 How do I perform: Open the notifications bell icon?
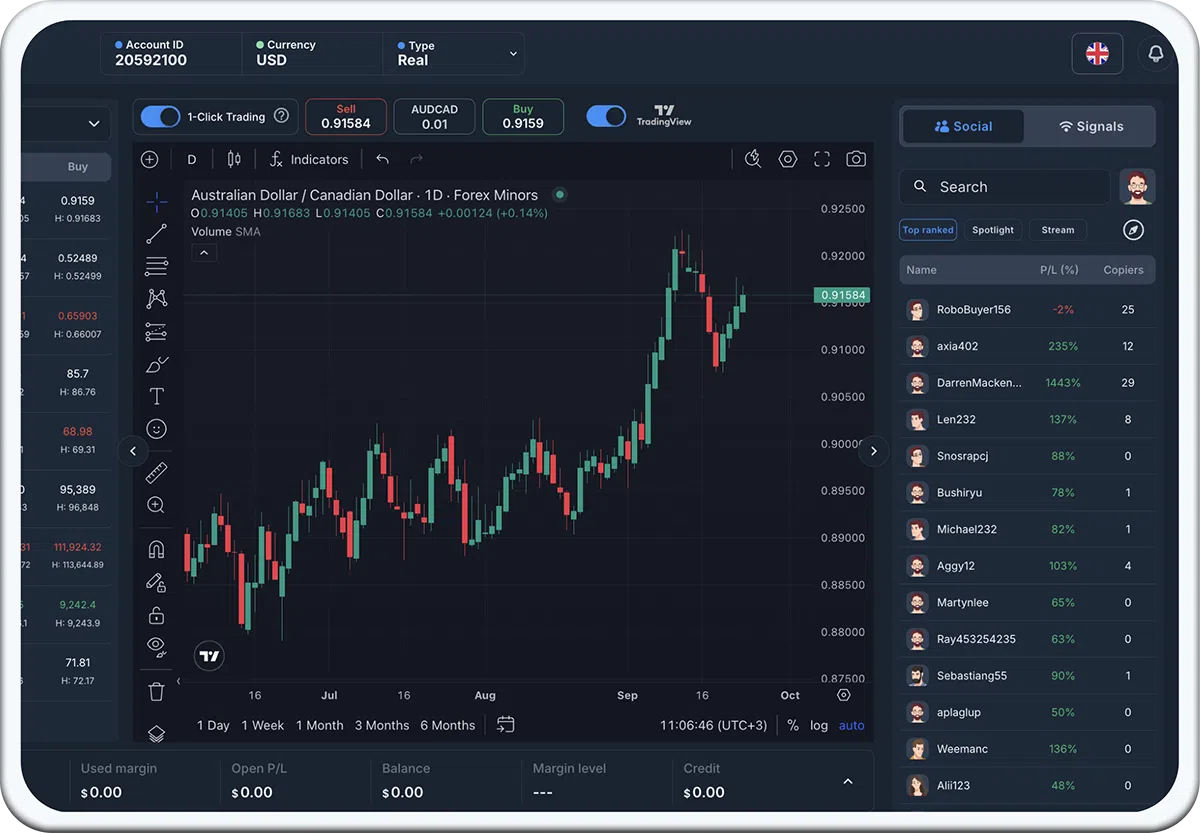click(1156, 54)
